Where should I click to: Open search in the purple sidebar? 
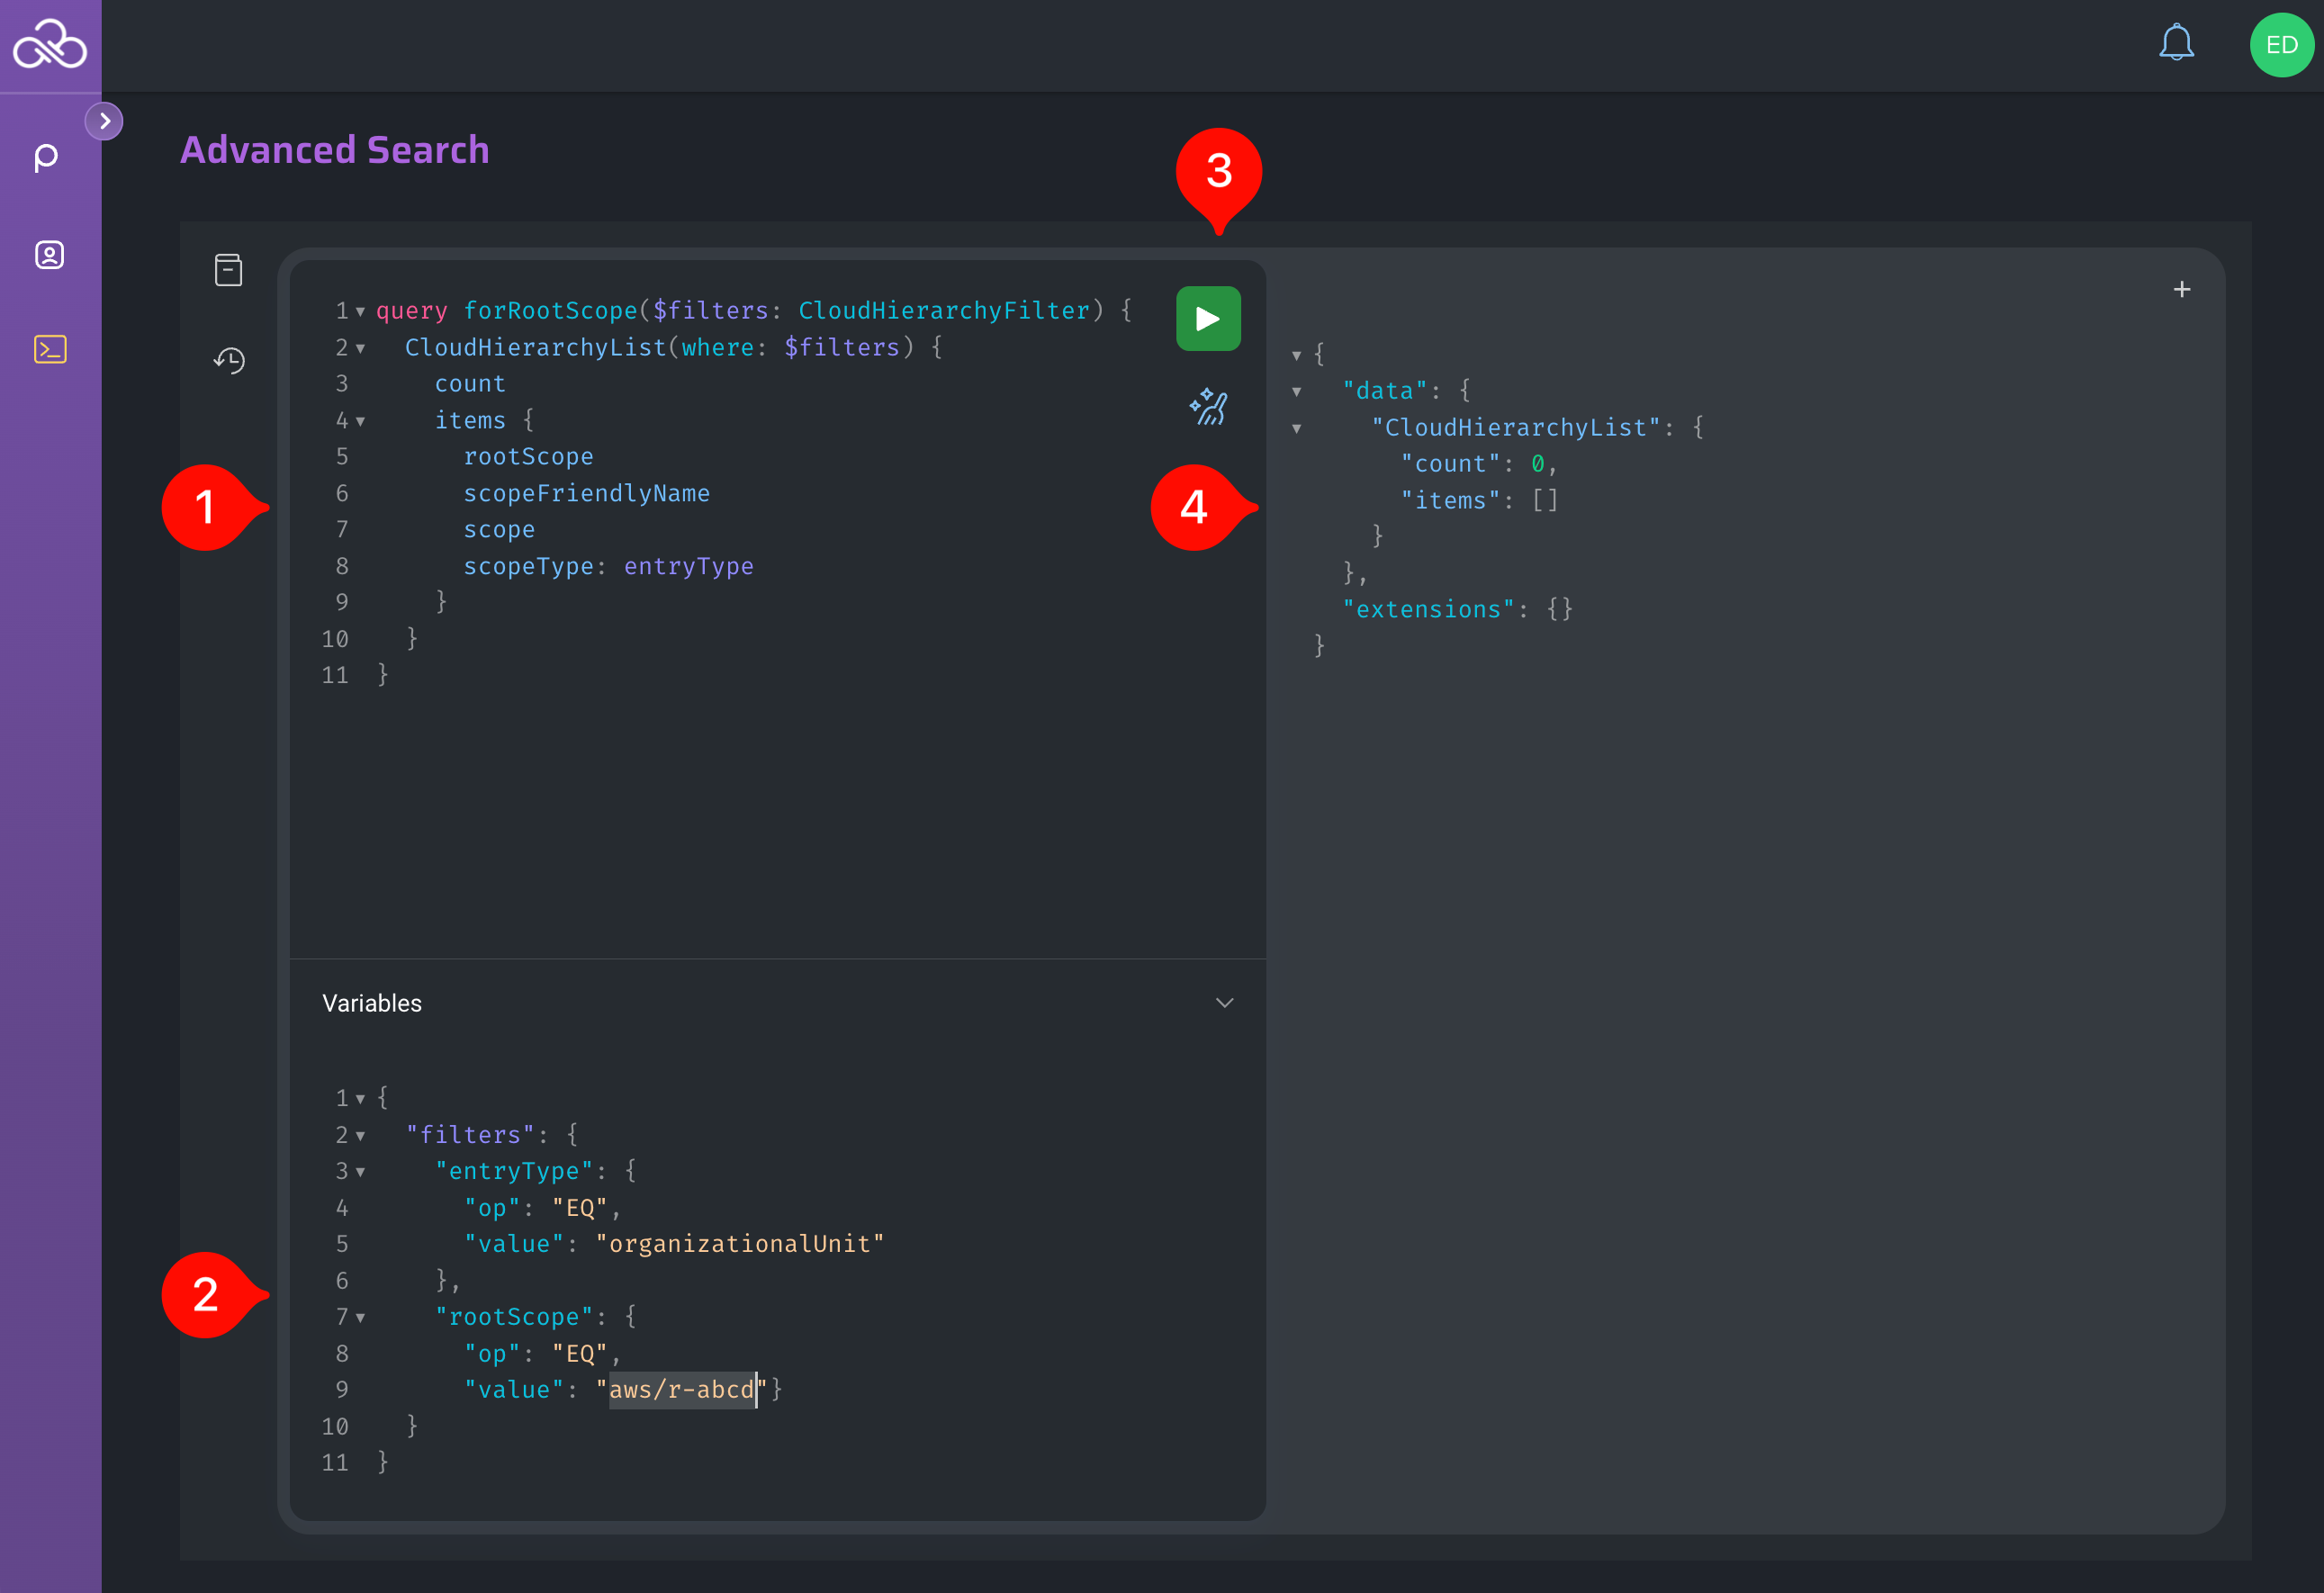click(47, 157)
